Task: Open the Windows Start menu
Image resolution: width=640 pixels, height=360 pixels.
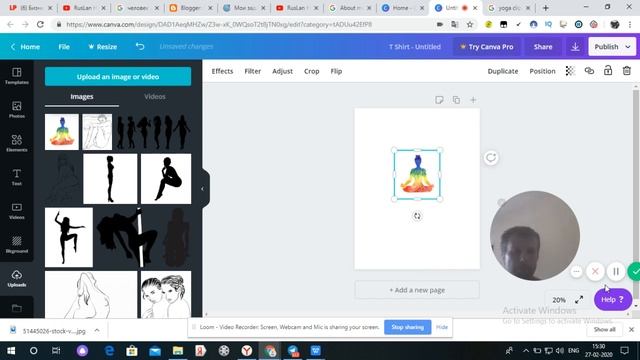Action: 11,351
